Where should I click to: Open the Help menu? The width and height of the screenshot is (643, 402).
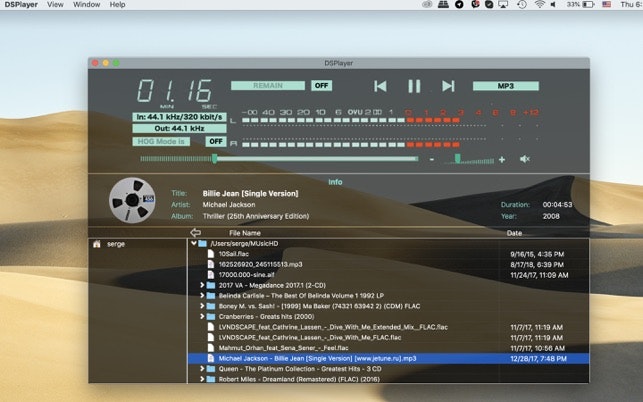117,5
